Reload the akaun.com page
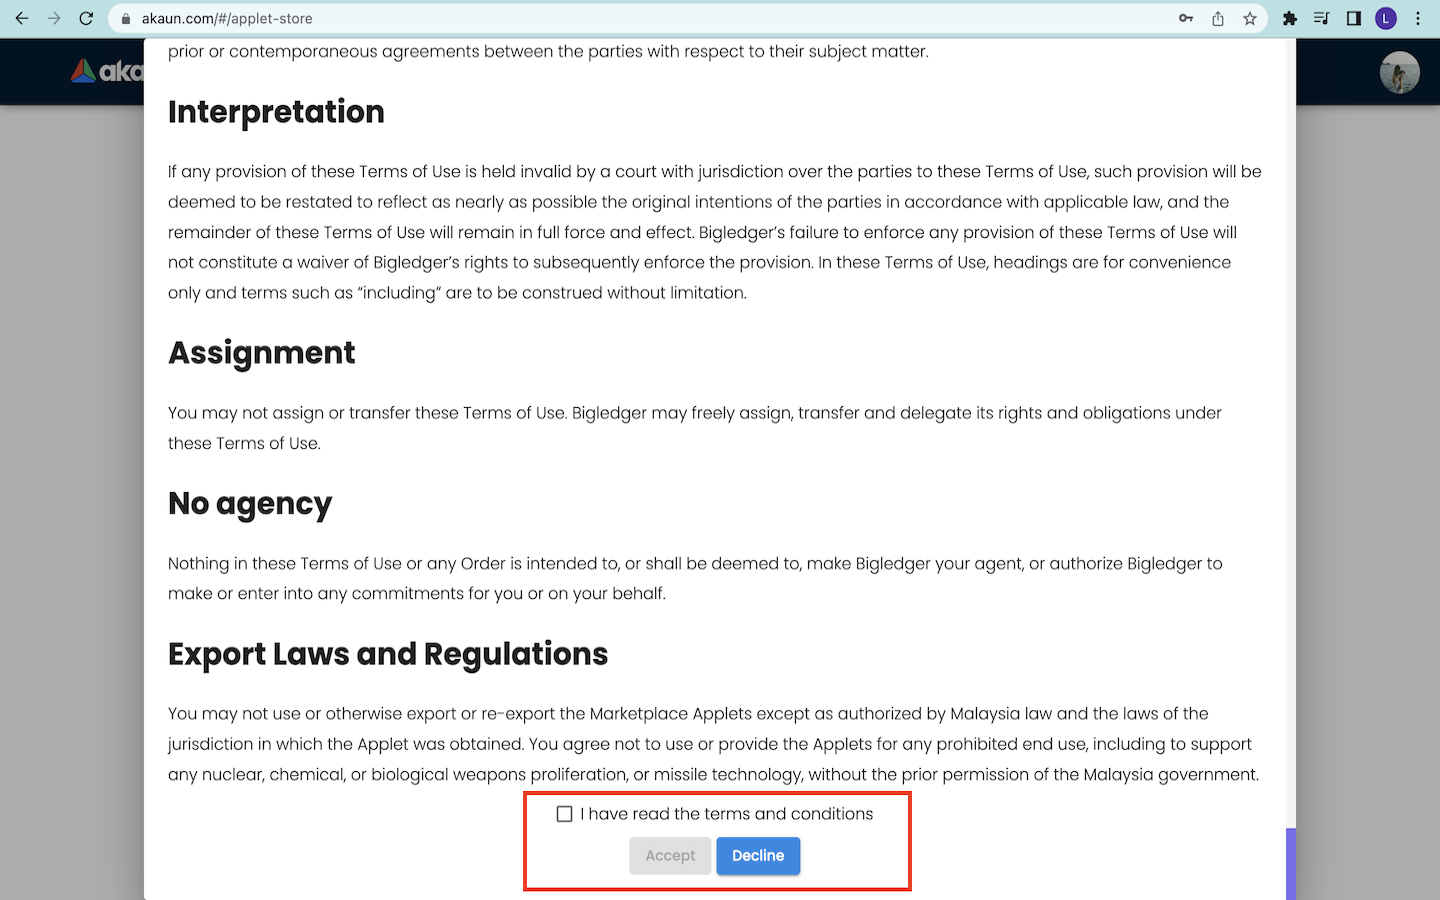 (x=86, y=18)
